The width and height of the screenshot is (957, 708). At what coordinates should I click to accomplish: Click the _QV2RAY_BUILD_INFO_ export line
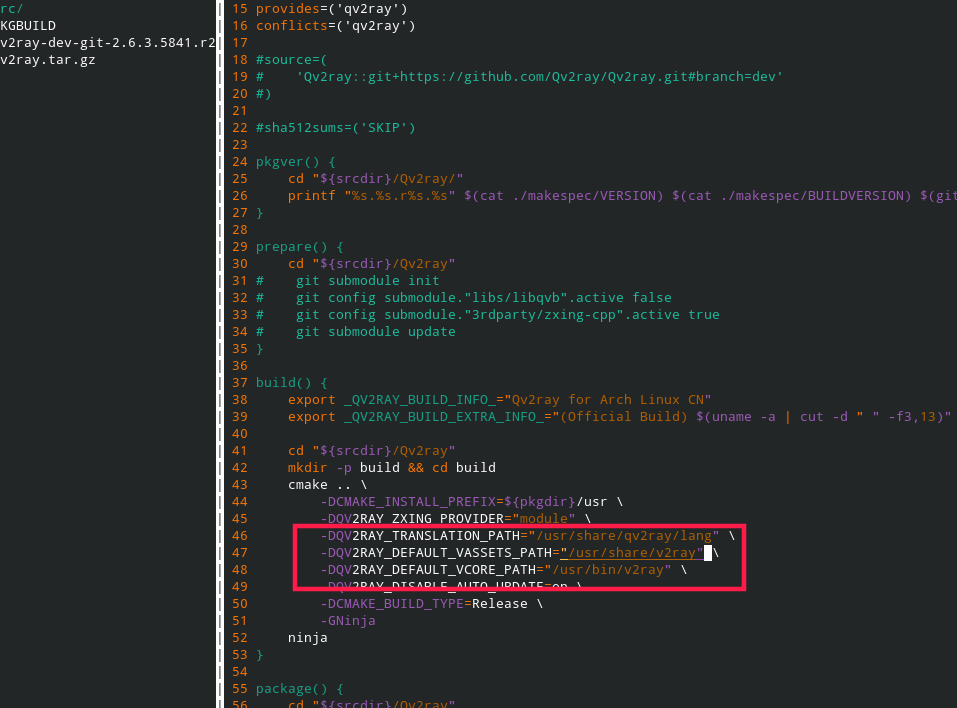pos(499,400)
